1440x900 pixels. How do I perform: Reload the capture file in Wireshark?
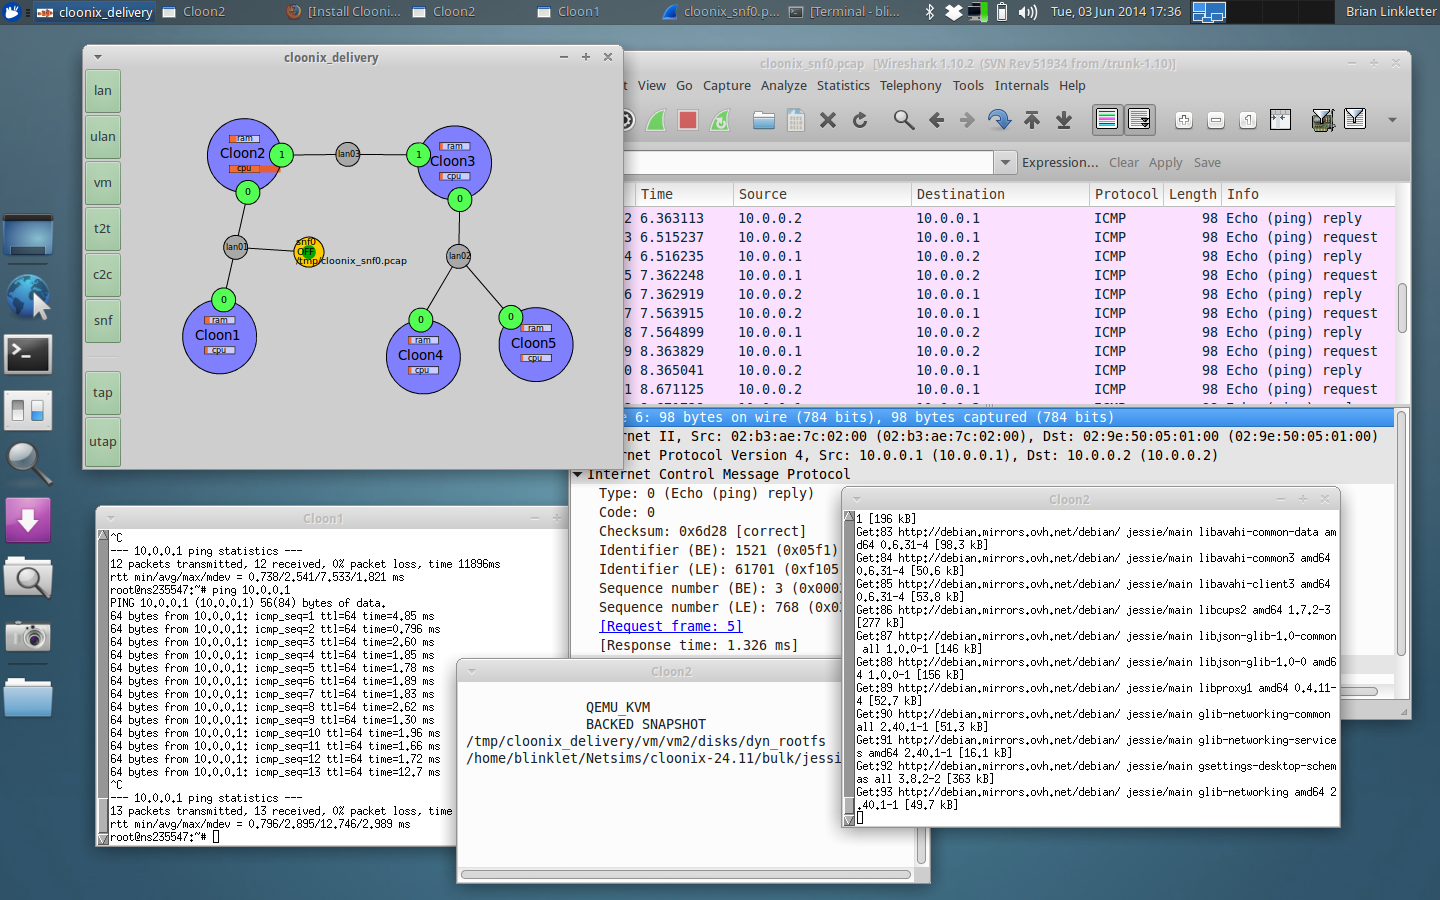pos(860,120)
